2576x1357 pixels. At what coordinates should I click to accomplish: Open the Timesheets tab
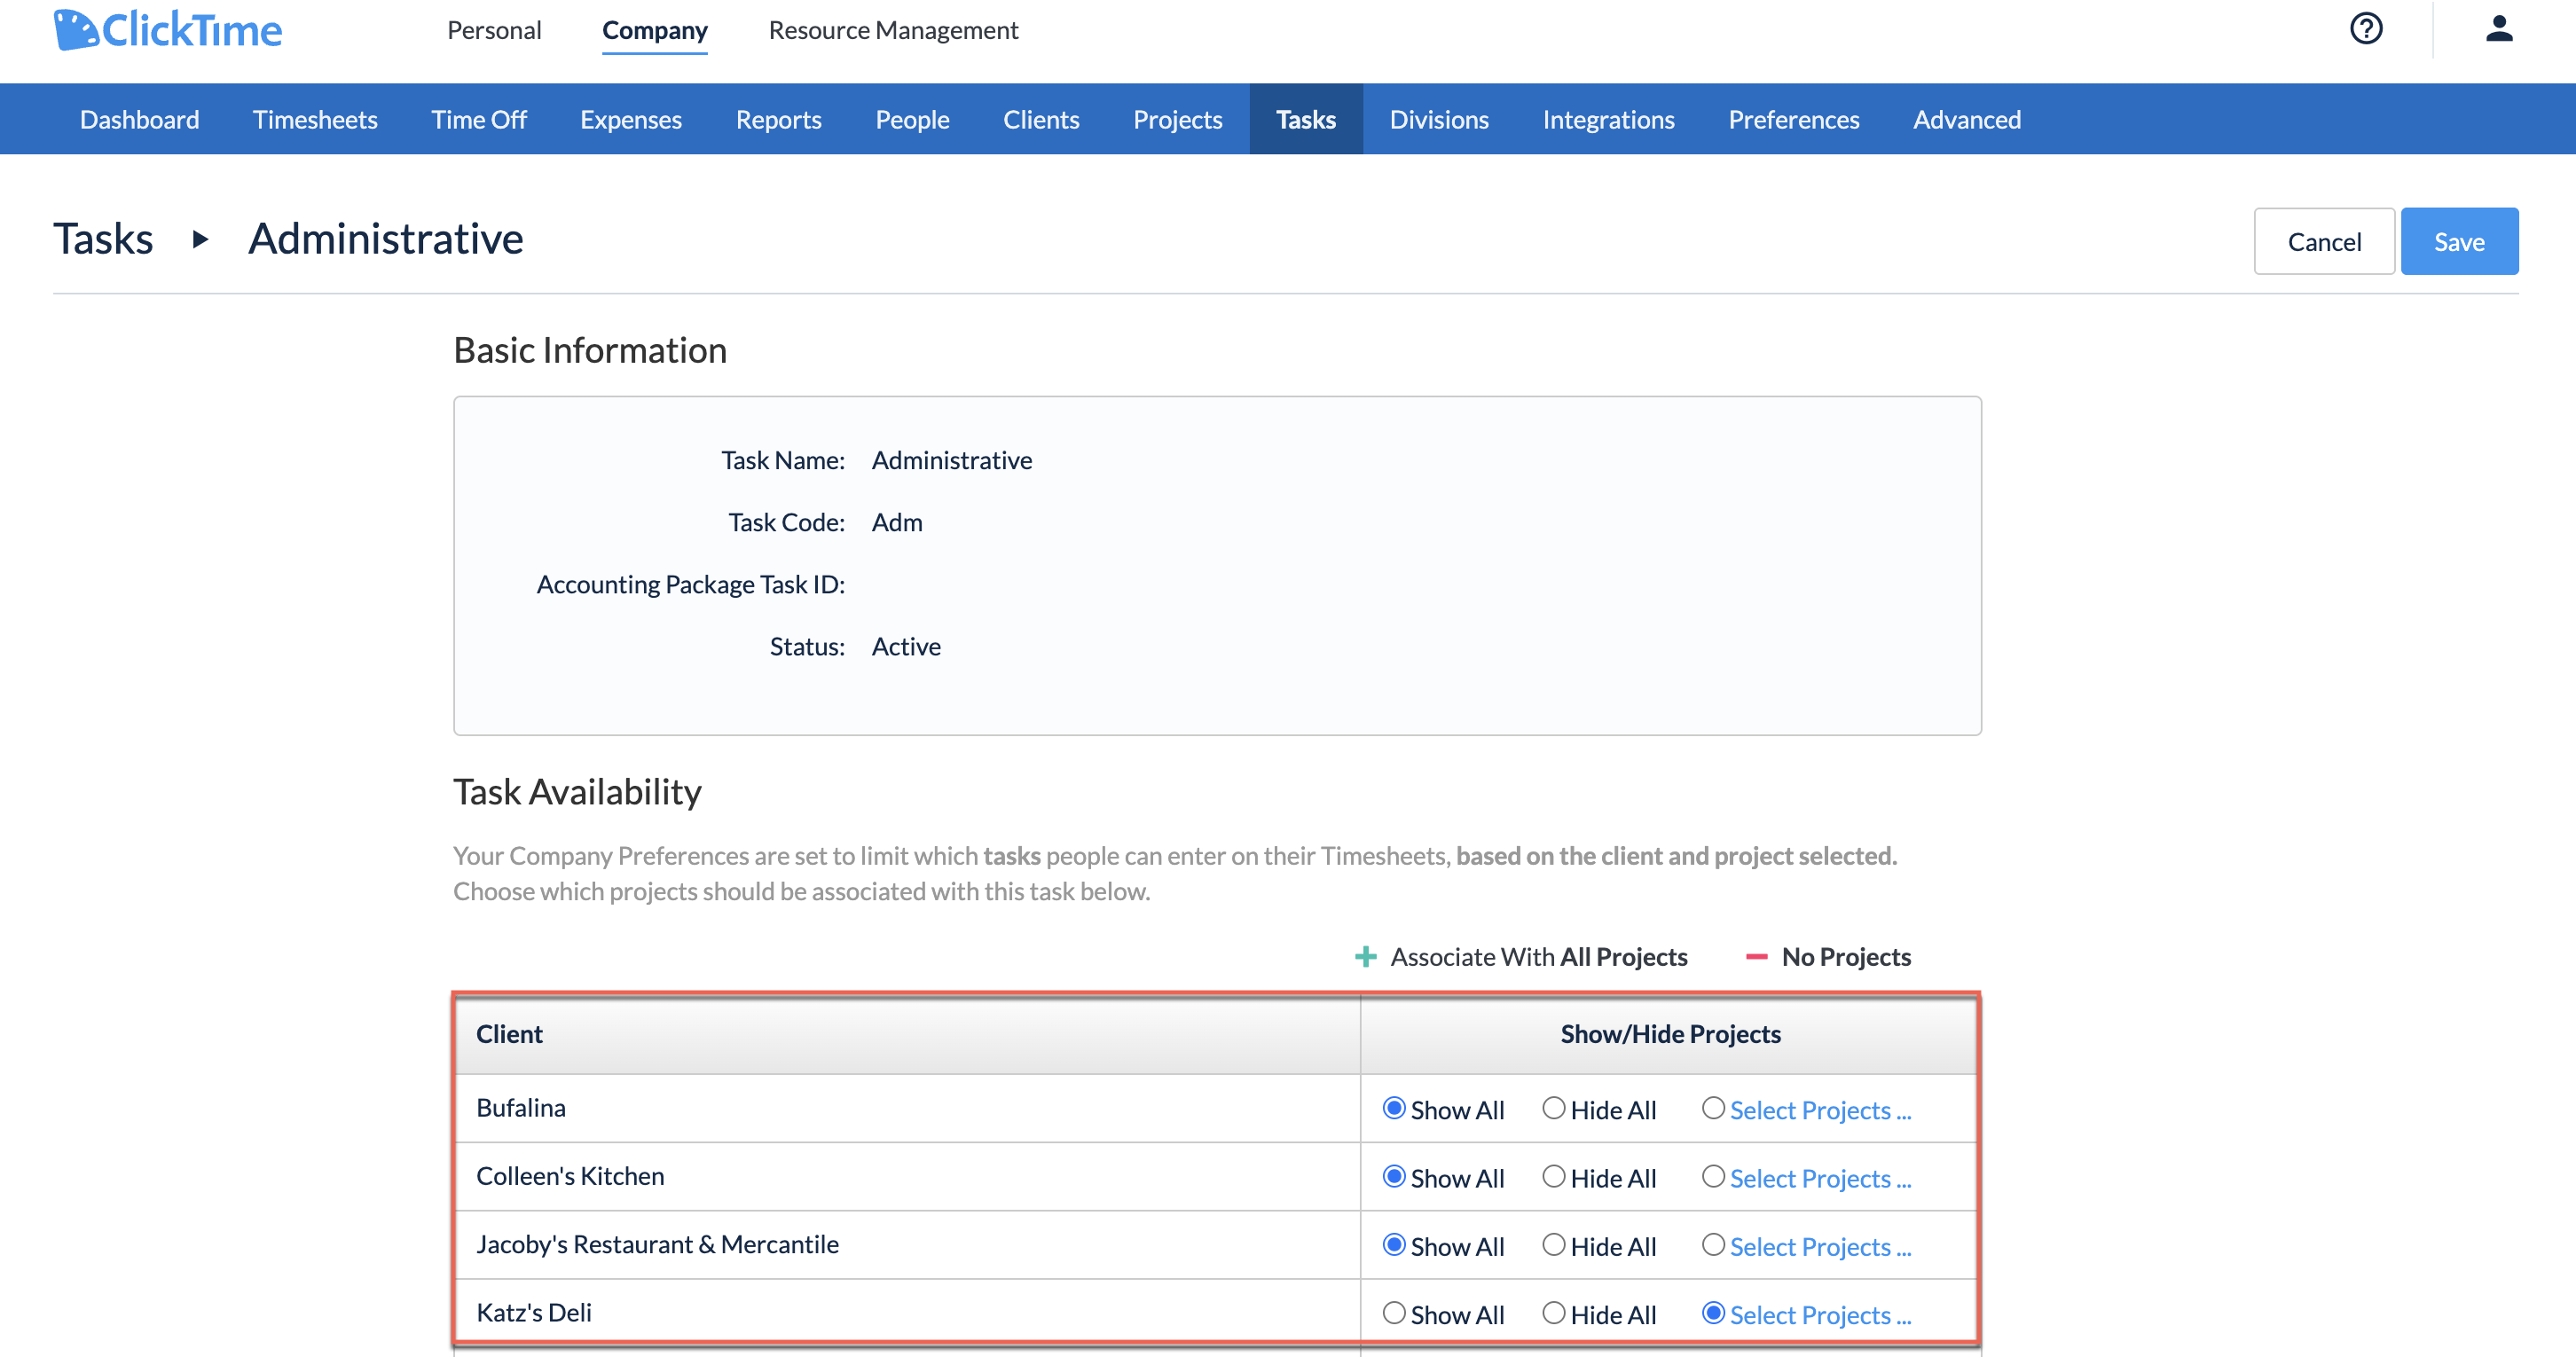point(315,119)
